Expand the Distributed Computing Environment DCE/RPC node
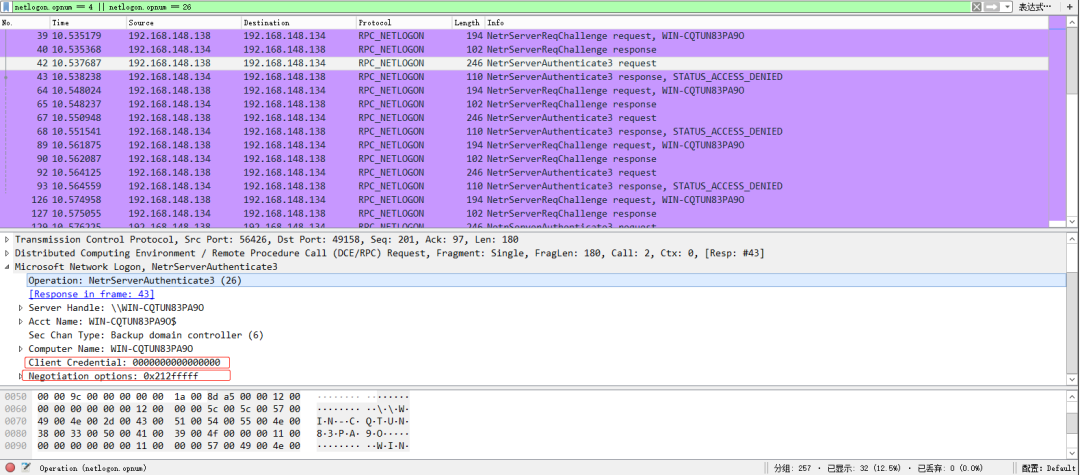Image resolution: width=1080 pixels, height=475 pixels. (8, 253)
